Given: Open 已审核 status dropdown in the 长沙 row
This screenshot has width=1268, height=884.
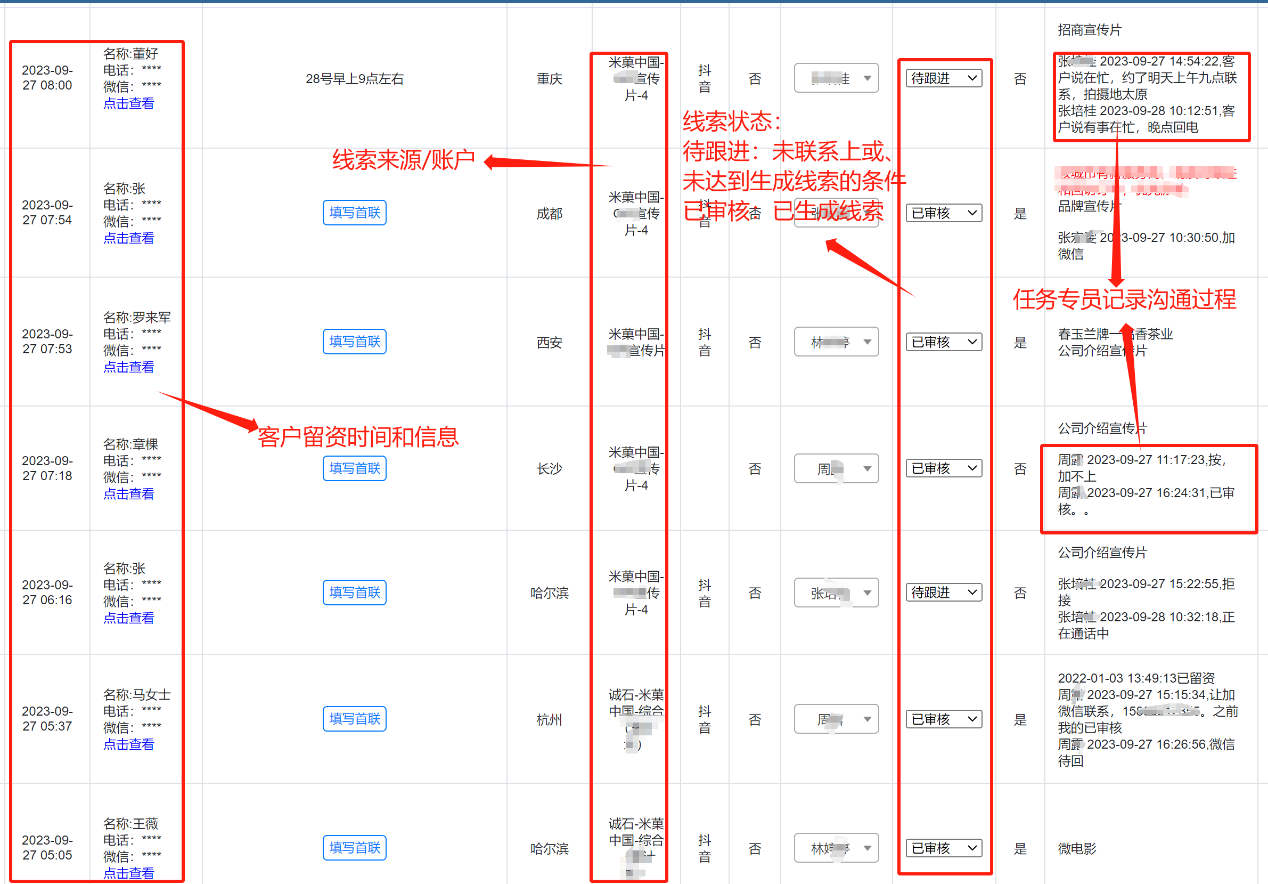Looking at the screenshot, I should (944, 468).
